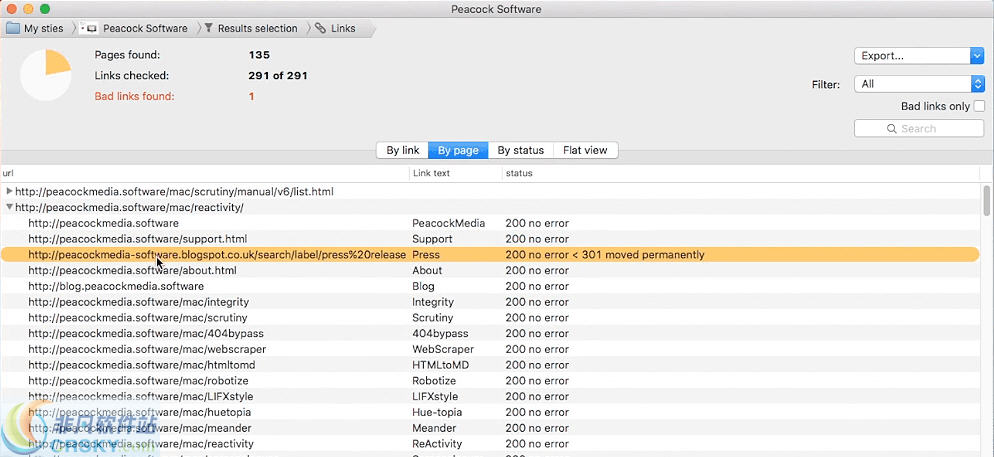Sort by status column header

click(x=742, y=173)
